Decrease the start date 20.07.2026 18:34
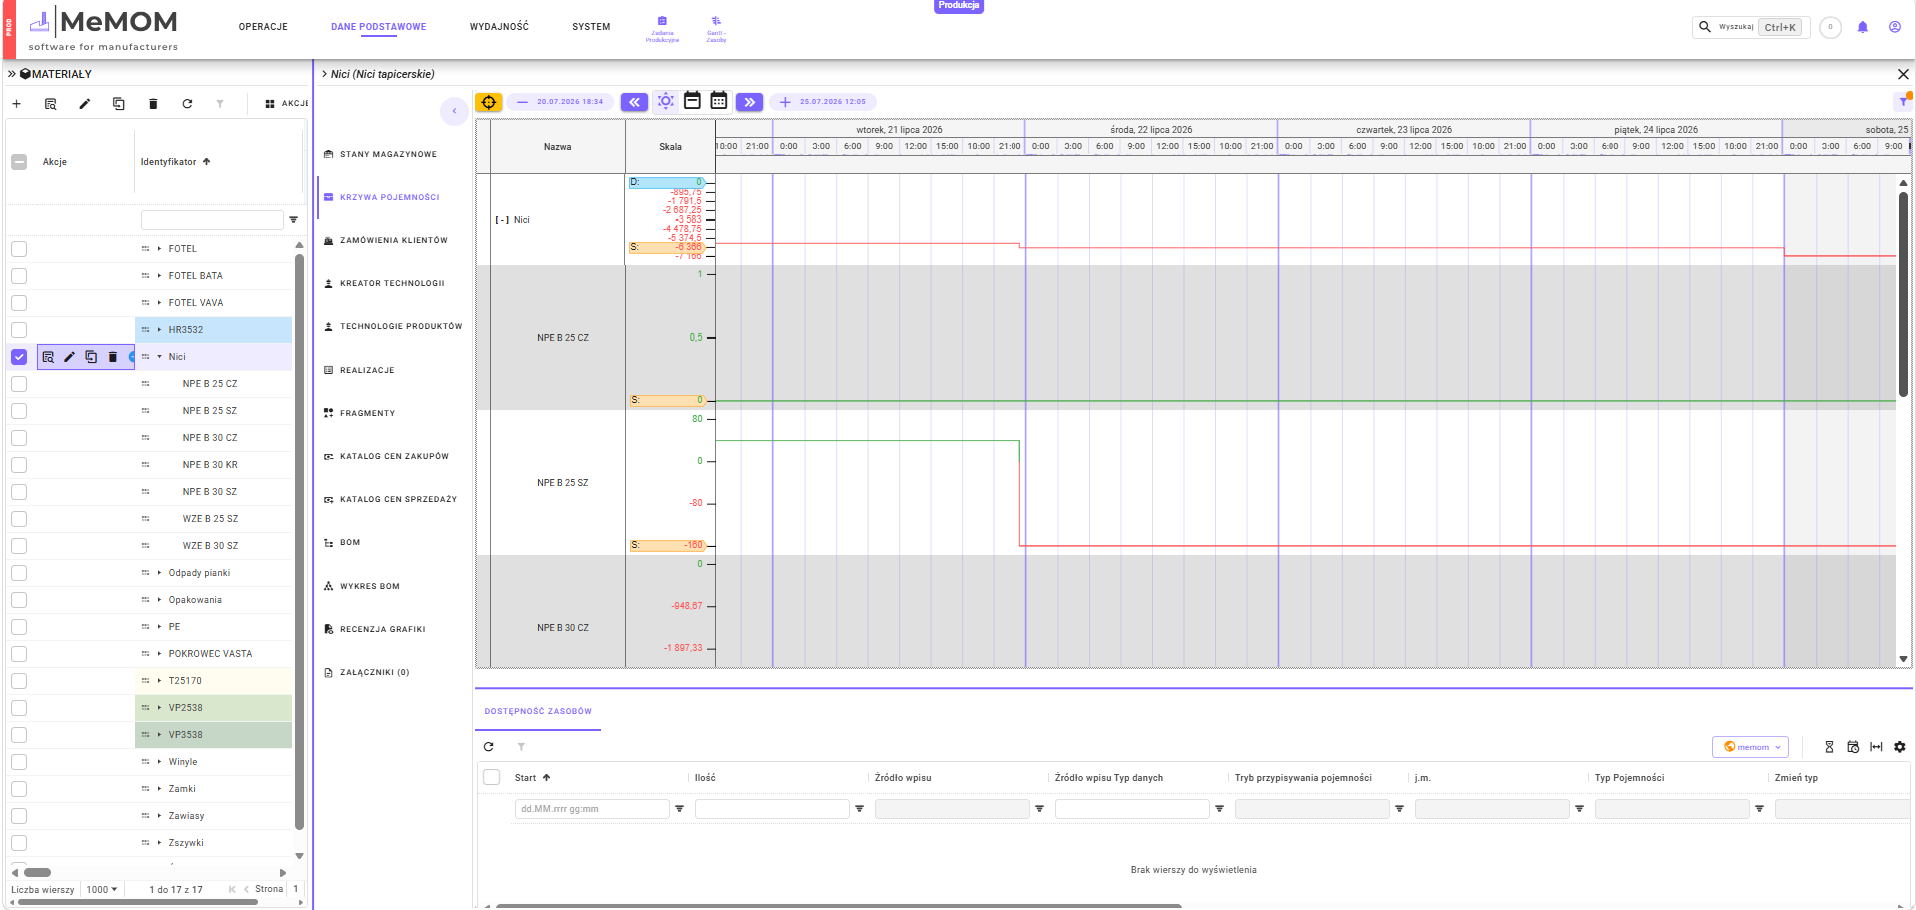 click(x=522, y=102)
